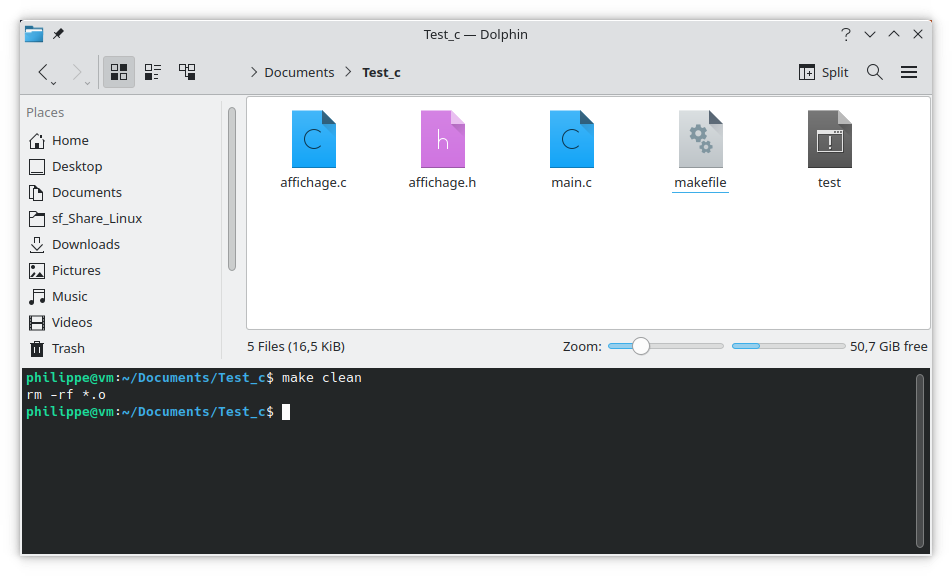The height and width of the screenshot is (576, 952).
Task: Switch to Details tree view mode
Action: 187,72
